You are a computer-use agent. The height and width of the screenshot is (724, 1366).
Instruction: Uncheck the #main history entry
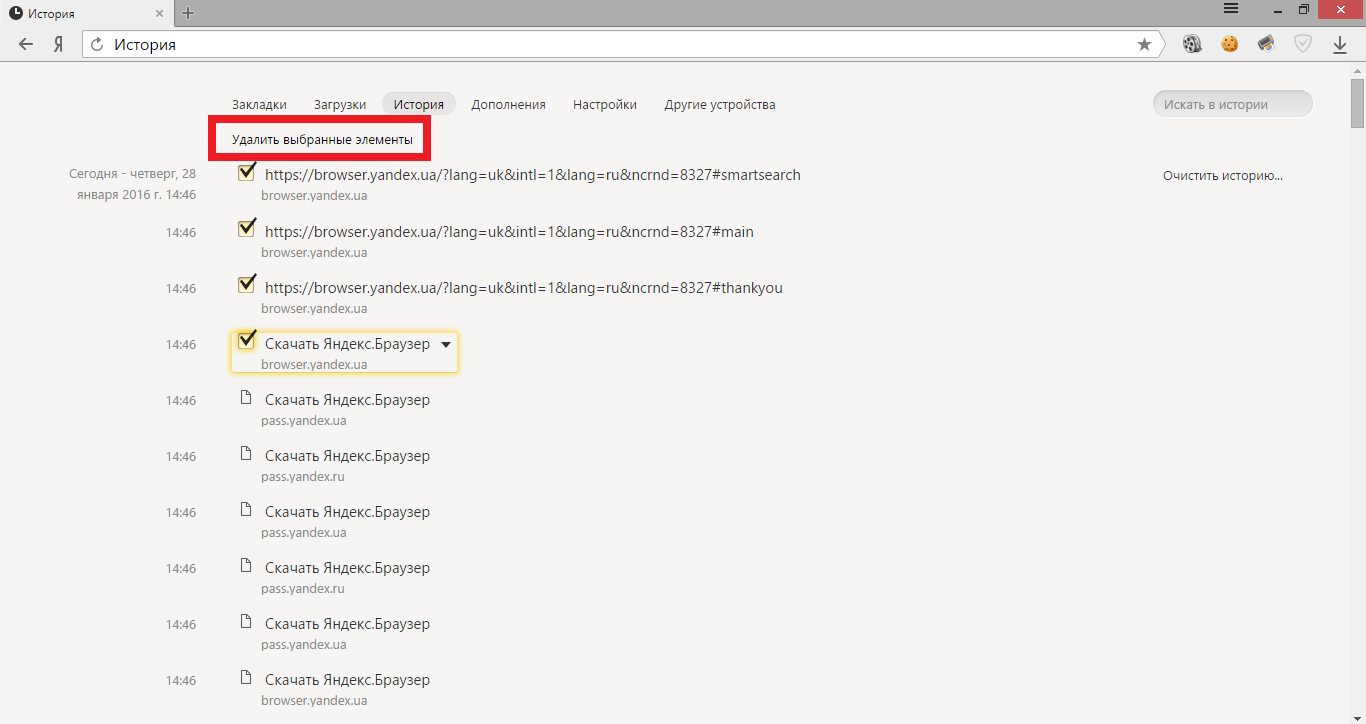(x=246, y=229)
